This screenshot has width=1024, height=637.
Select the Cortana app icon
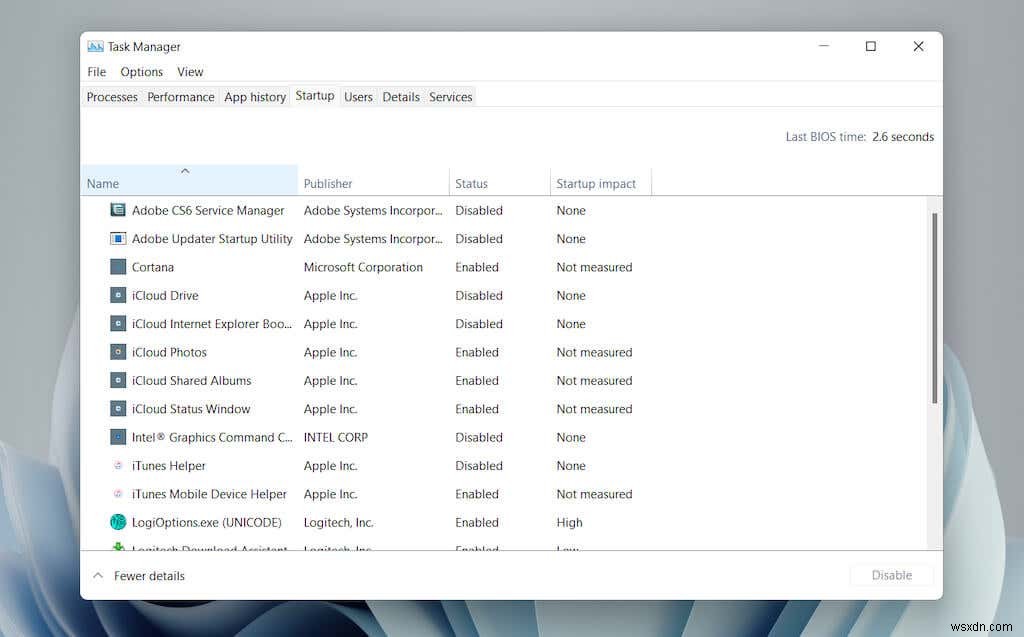click(117, 267)
